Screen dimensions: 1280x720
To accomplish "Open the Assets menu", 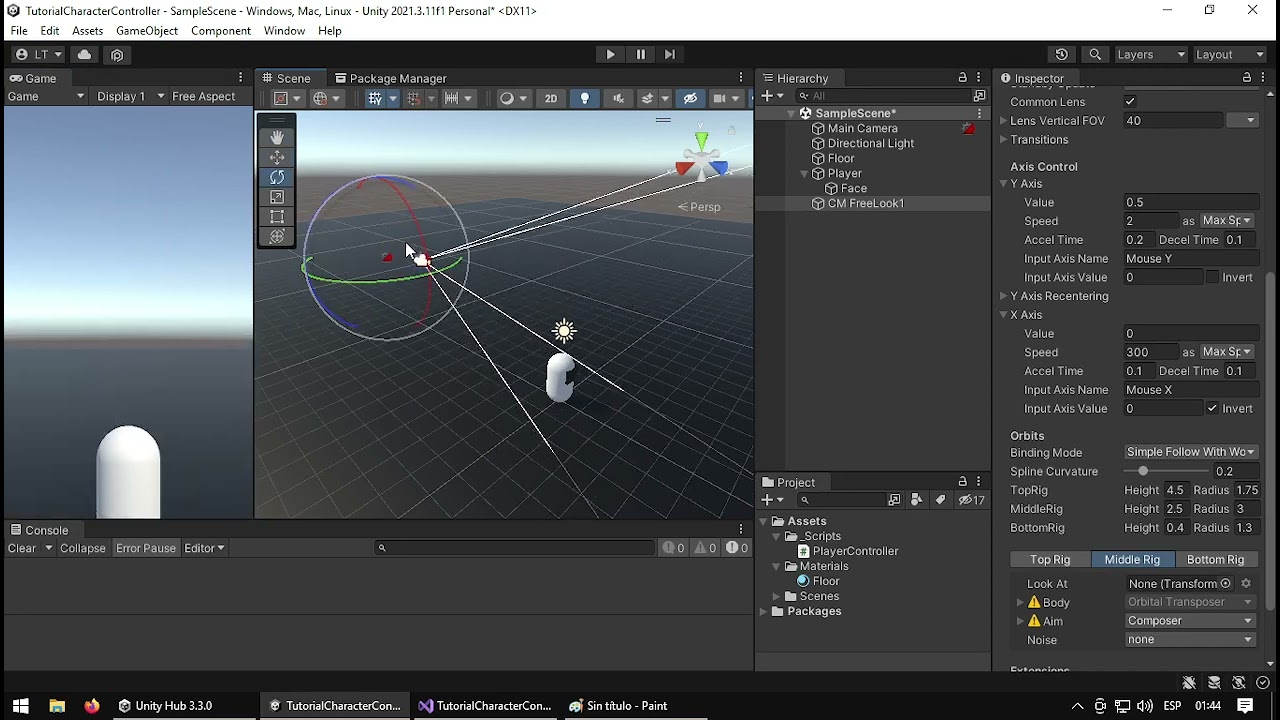I will pos(88,31).
